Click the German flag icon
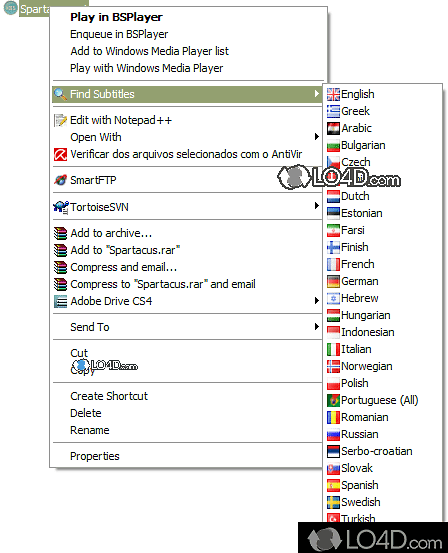The image size is (448, 553). pos(333,281)
